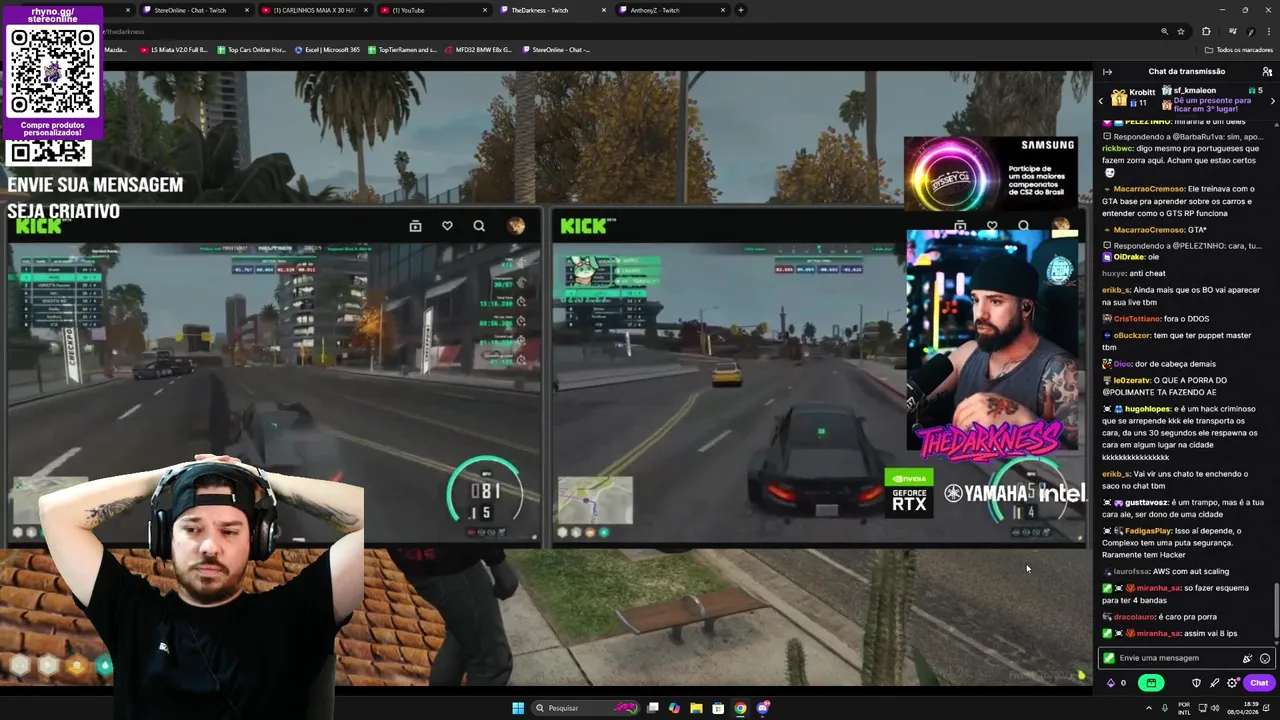This screenshot has height=720, width=1280.
Task: Click the green chat identity badge in input
Action: [x=1108, y=658]
